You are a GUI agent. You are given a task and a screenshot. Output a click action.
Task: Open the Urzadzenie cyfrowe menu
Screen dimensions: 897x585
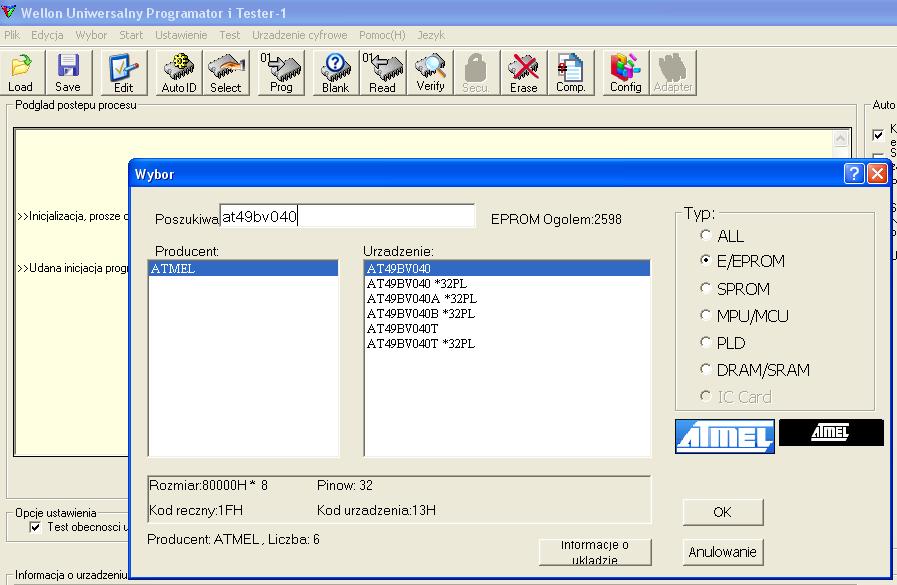click(x=300, y=35)
